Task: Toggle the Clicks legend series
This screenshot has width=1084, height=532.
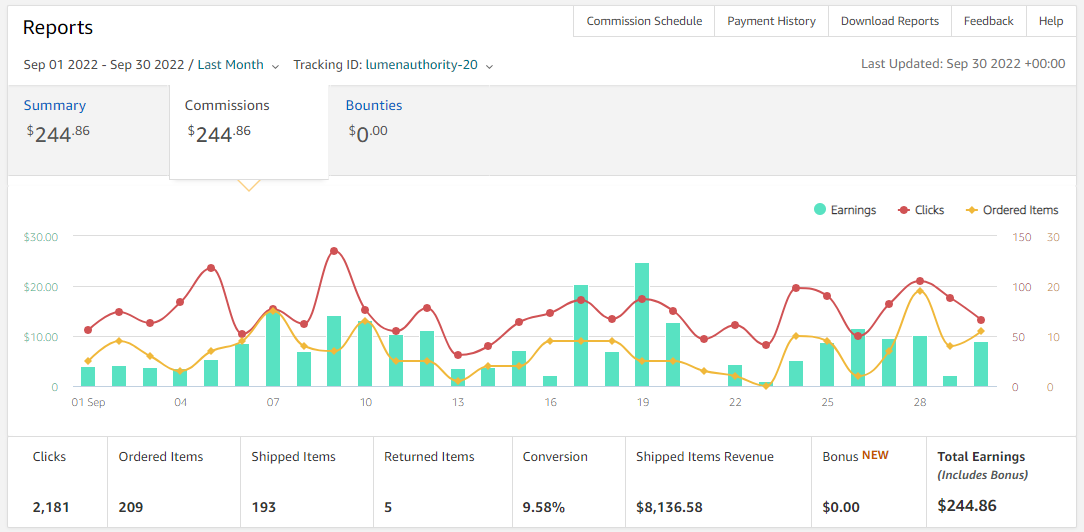Action: [x=921, y=210]
